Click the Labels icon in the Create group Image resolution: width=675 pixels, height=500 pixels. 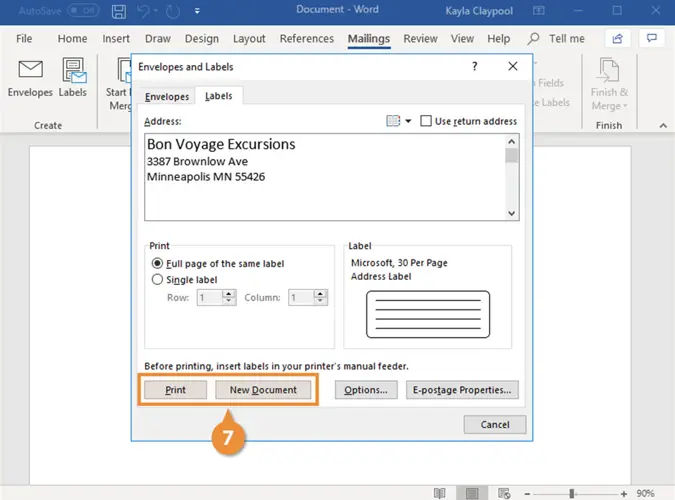click(74, 70)
